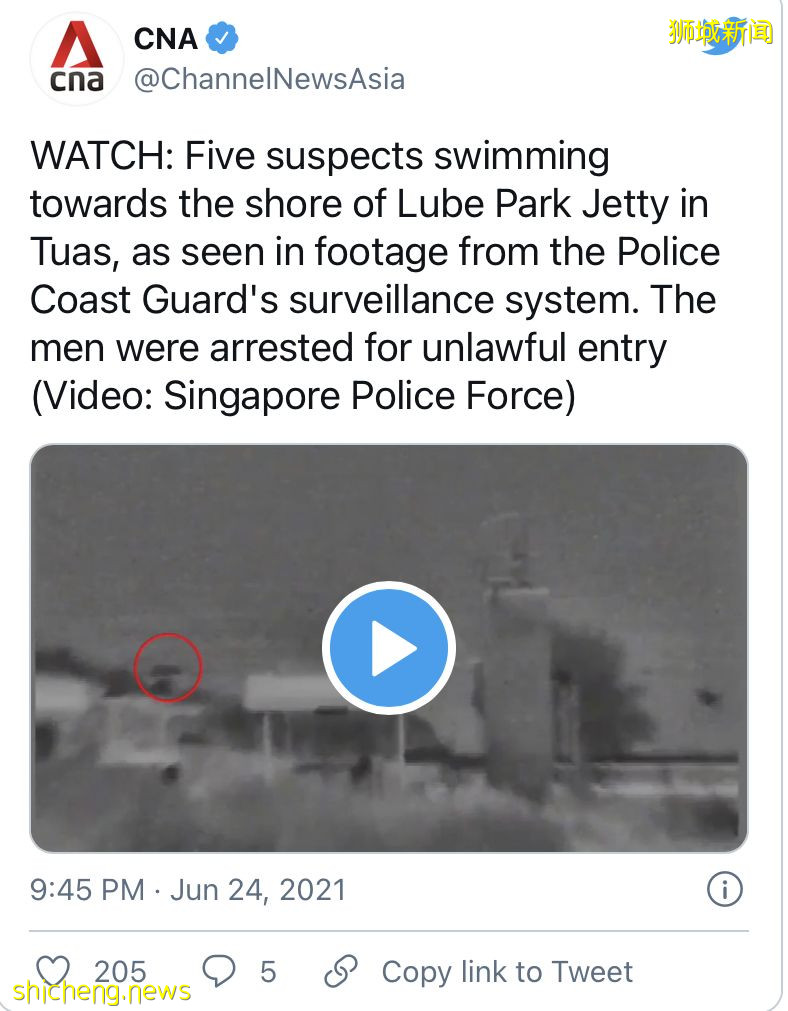Click Copy link to Tweet

point(507,972)
